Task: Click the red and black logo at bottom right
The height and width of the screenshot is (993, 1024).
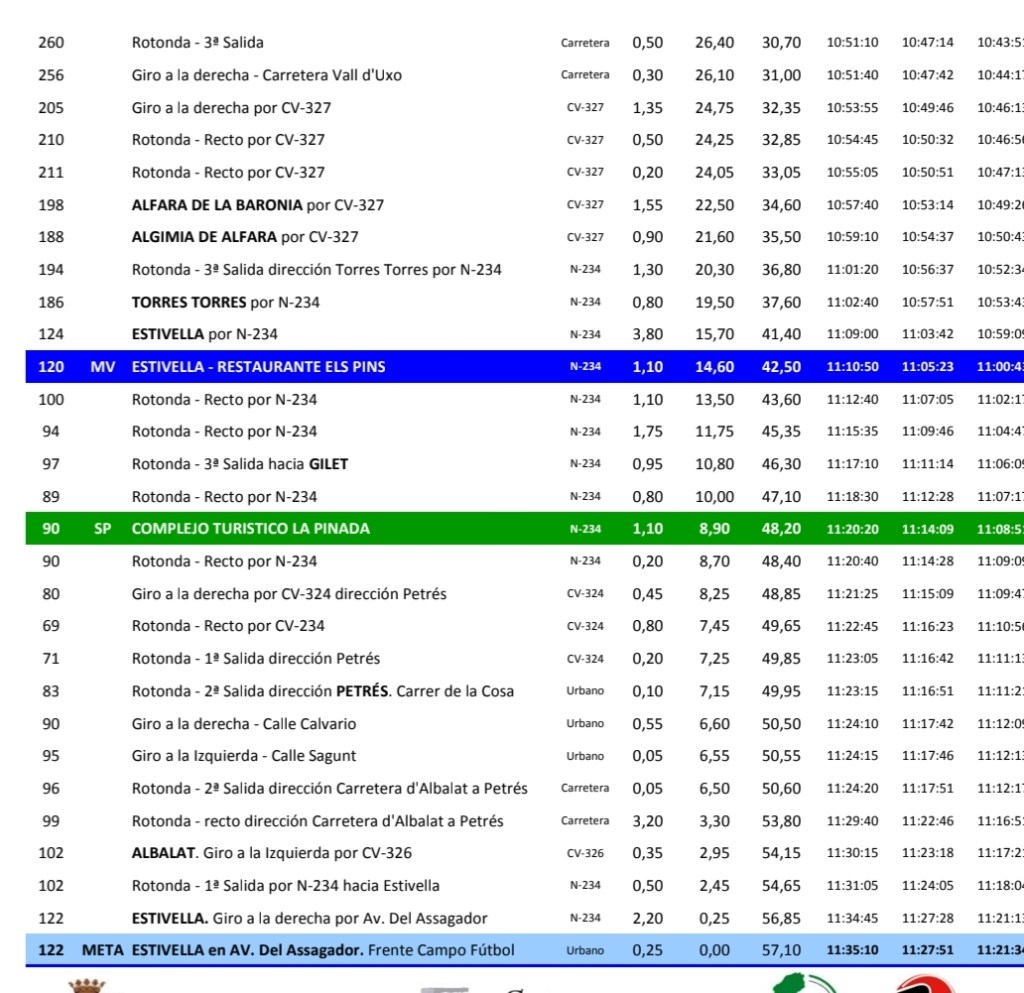Action: coord(922,984)
